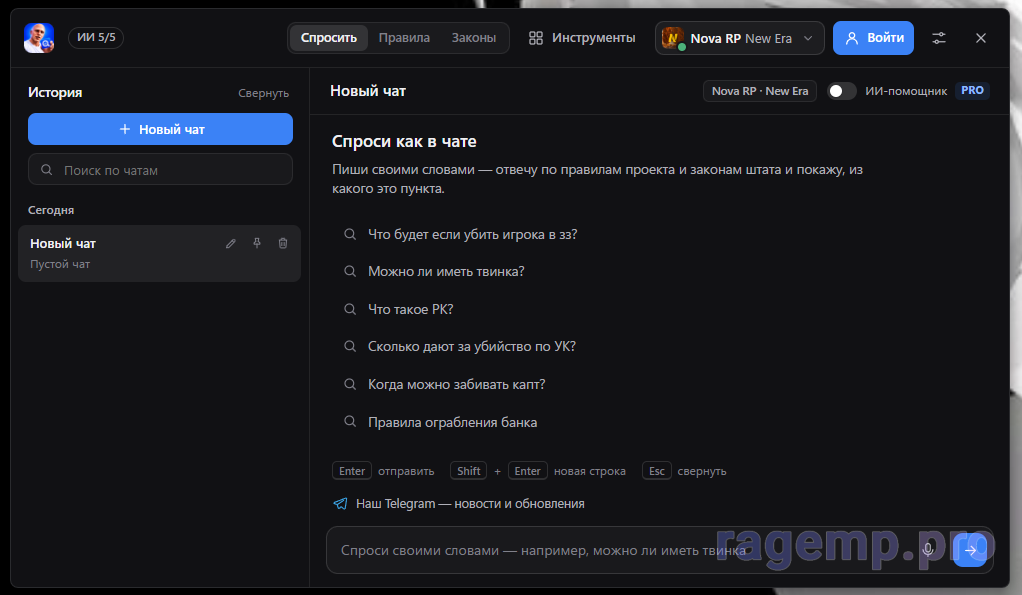The width and height of the screenshot is (1022, 595).
Task: Close the assistant window
Action: click(981, 38)
